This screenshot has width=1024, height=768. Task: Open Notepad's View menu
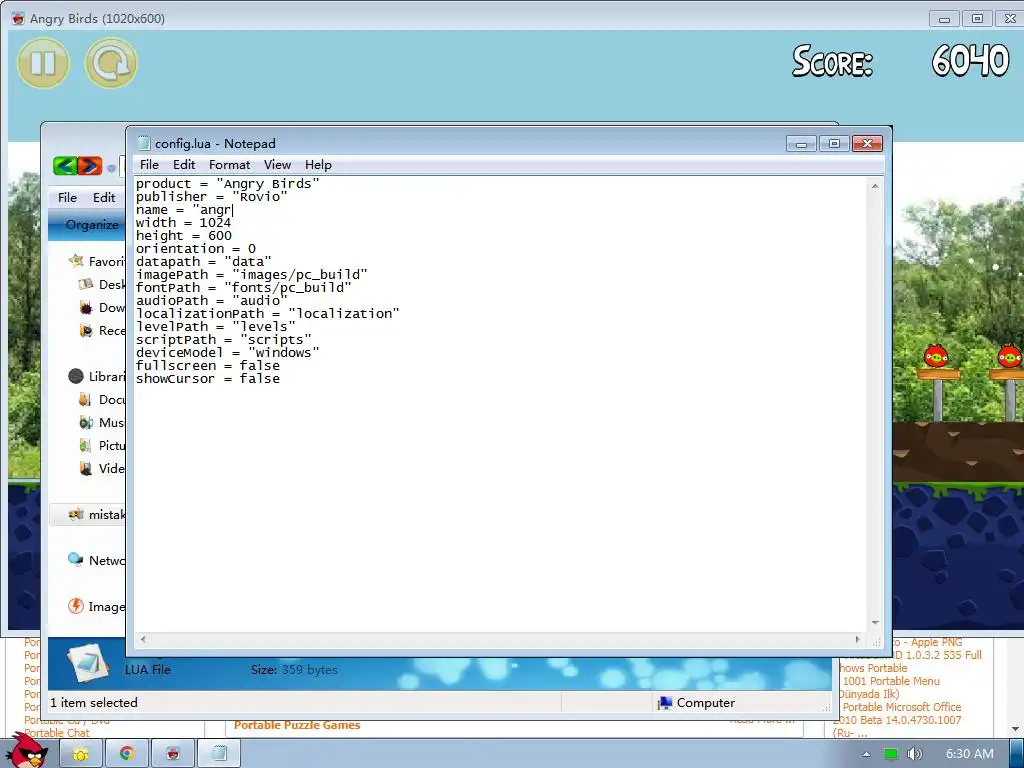(277, 165)
